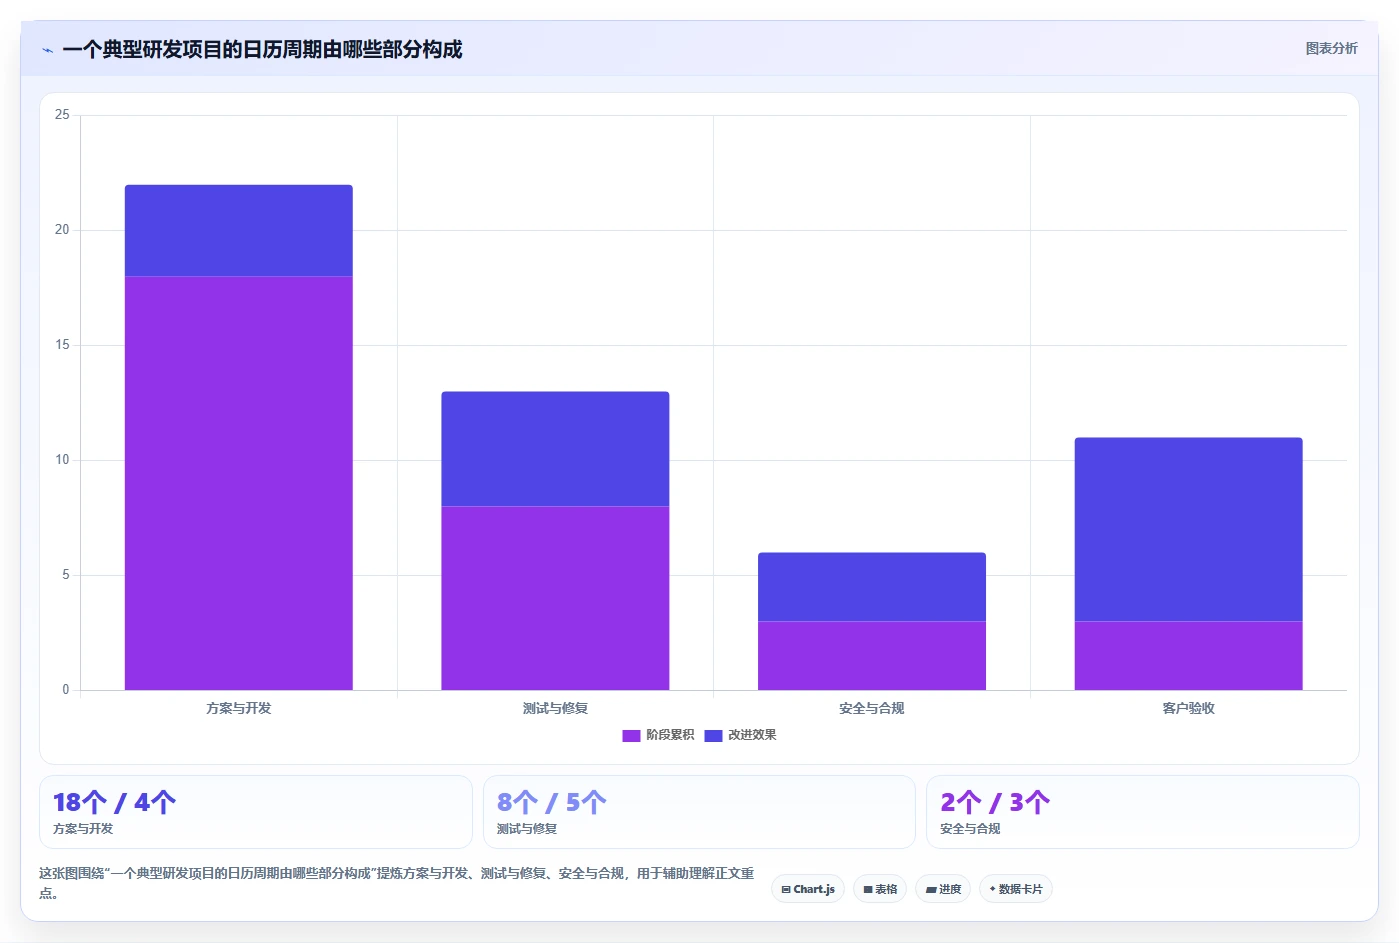1399x943 pixels.
Task: Select the purple 测试与修复 bar segment
Action: [x=555, y=598]
